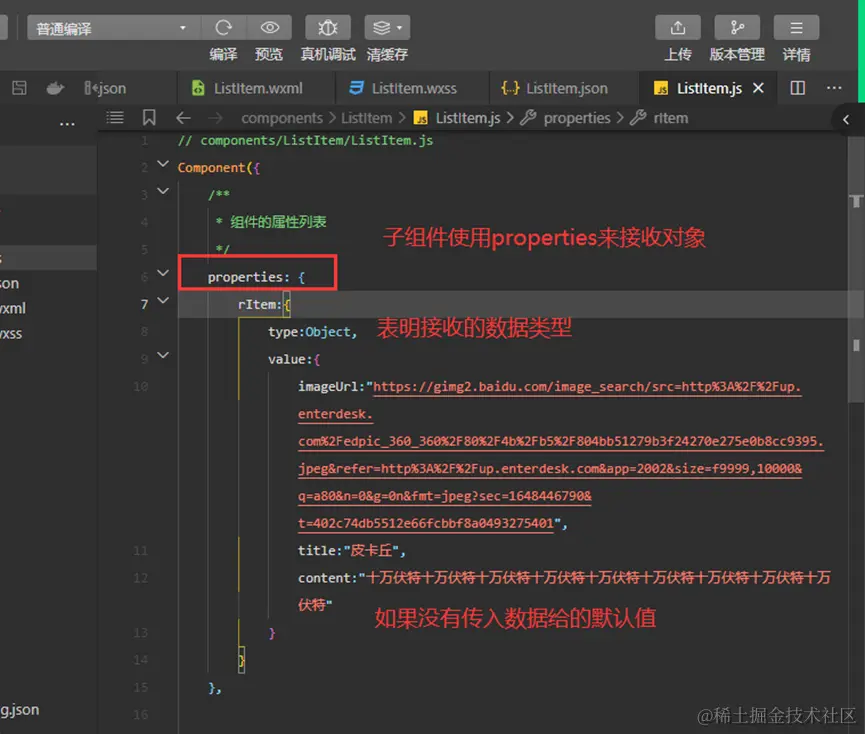
Task: Click the 组件的属性列表 comment text
Action: pyautogui.click(x=278, y=222)
